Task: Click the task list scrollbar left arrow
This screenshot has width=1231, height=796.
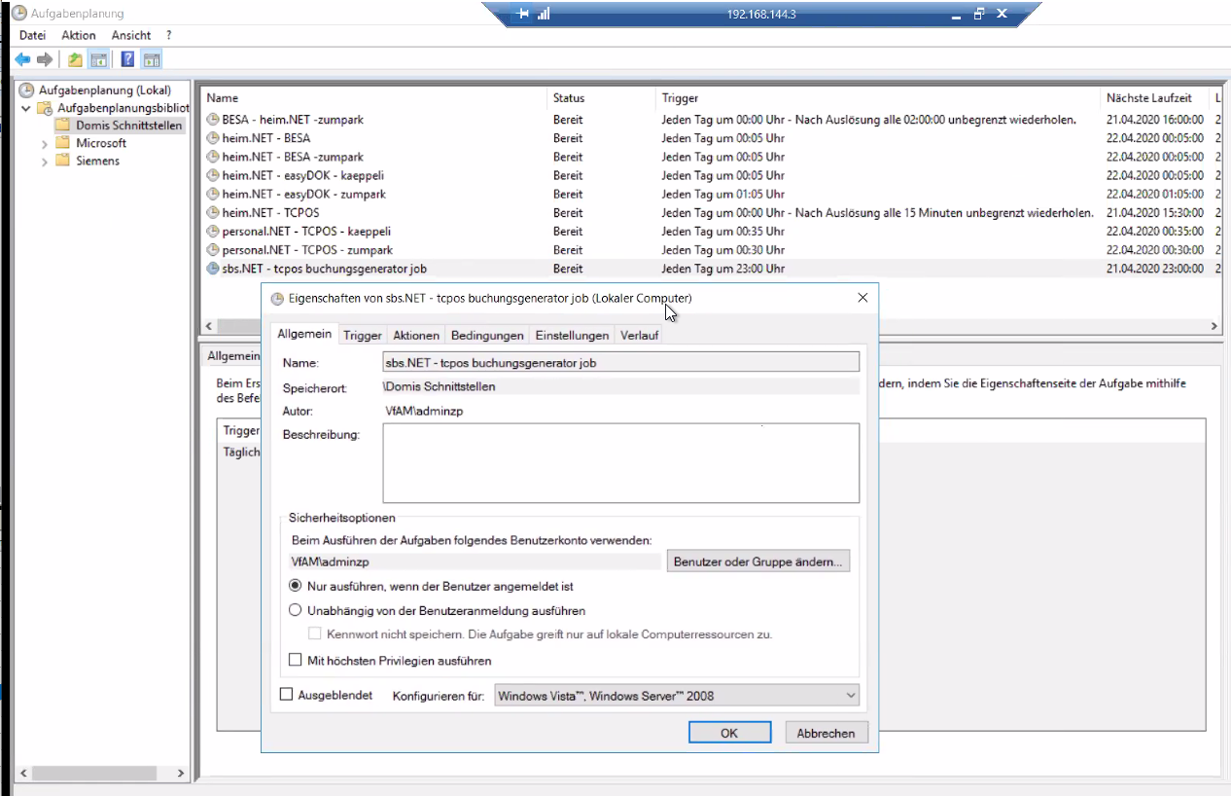Action: click(x=209, y=326)
